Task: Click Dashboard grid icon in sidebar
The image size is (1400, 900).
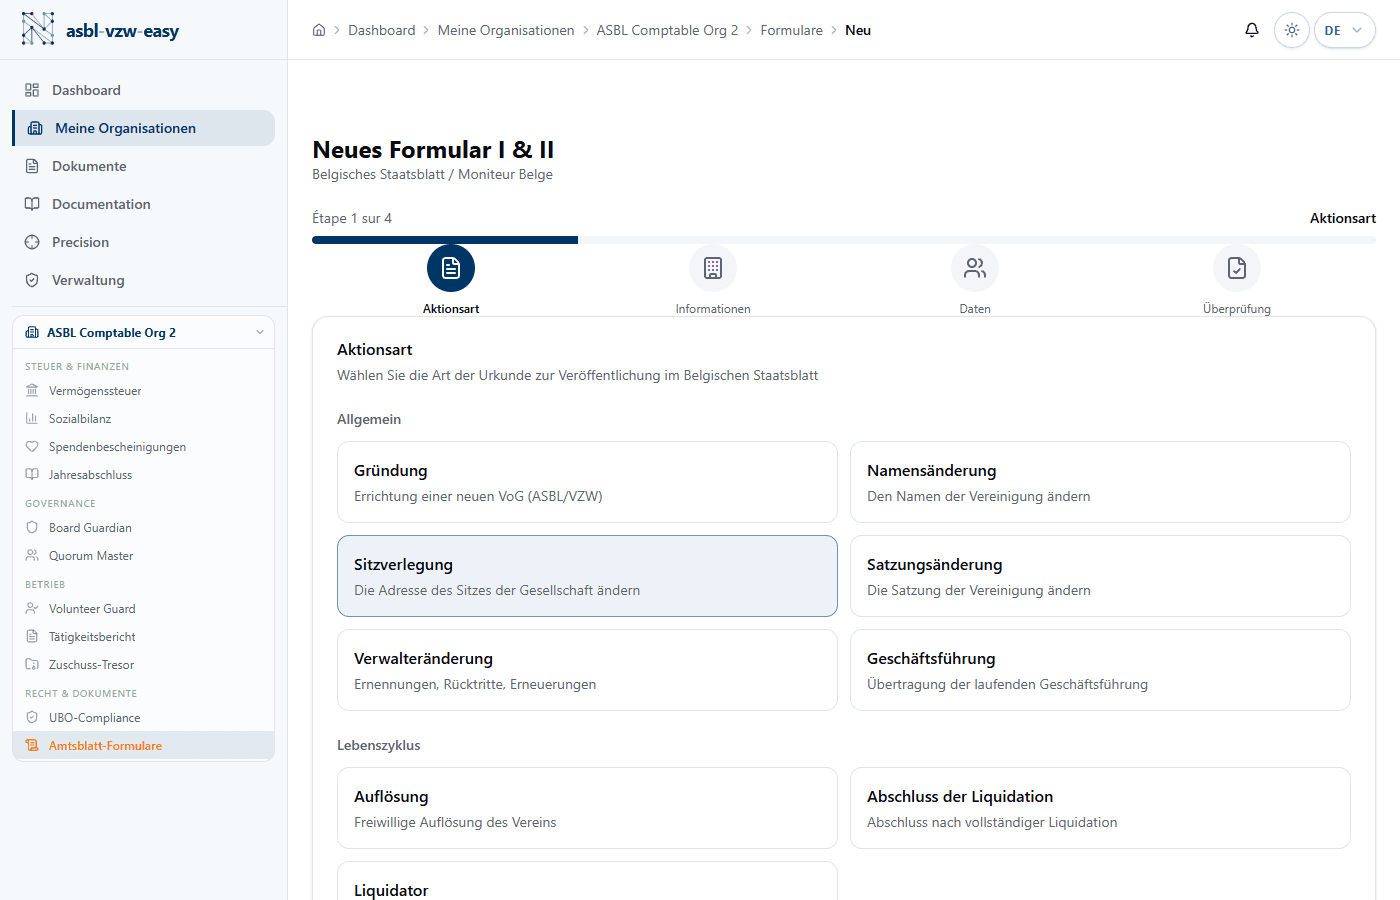Action: [x=32, y=90]
